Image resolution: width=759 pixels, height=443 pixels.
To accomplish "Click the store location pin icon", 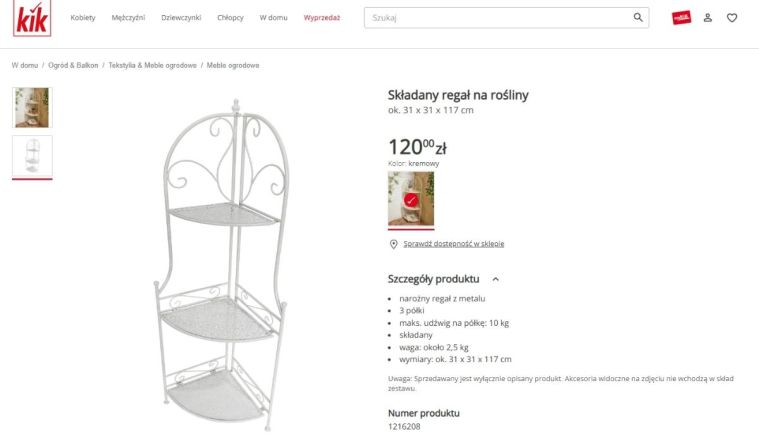I will [x=394, y=244].
